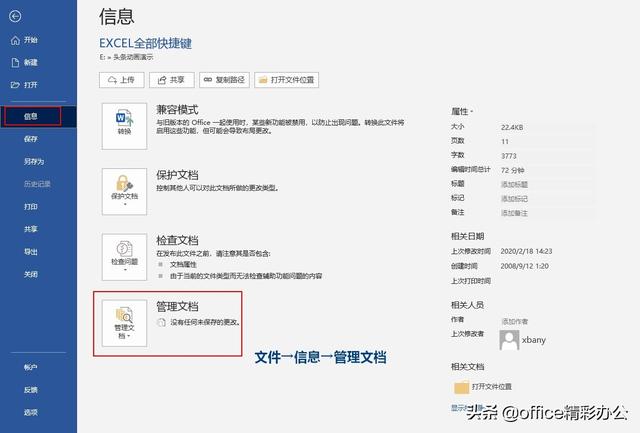Click the 72 分钟 editing time value
Screen dimensions: 640x433
[512, 170]
